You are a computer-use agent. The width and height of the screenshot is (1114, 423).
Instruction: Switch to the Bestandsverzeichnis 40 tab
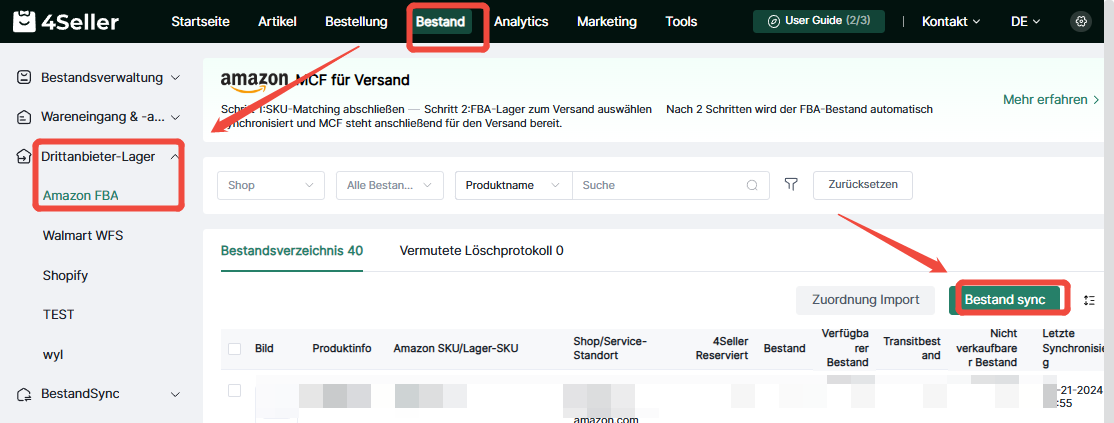292,251
